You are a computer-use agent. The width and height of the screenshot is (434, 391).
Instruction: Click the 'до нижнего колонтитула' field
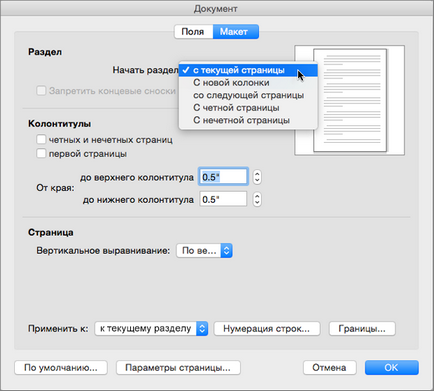coord(223,199)
